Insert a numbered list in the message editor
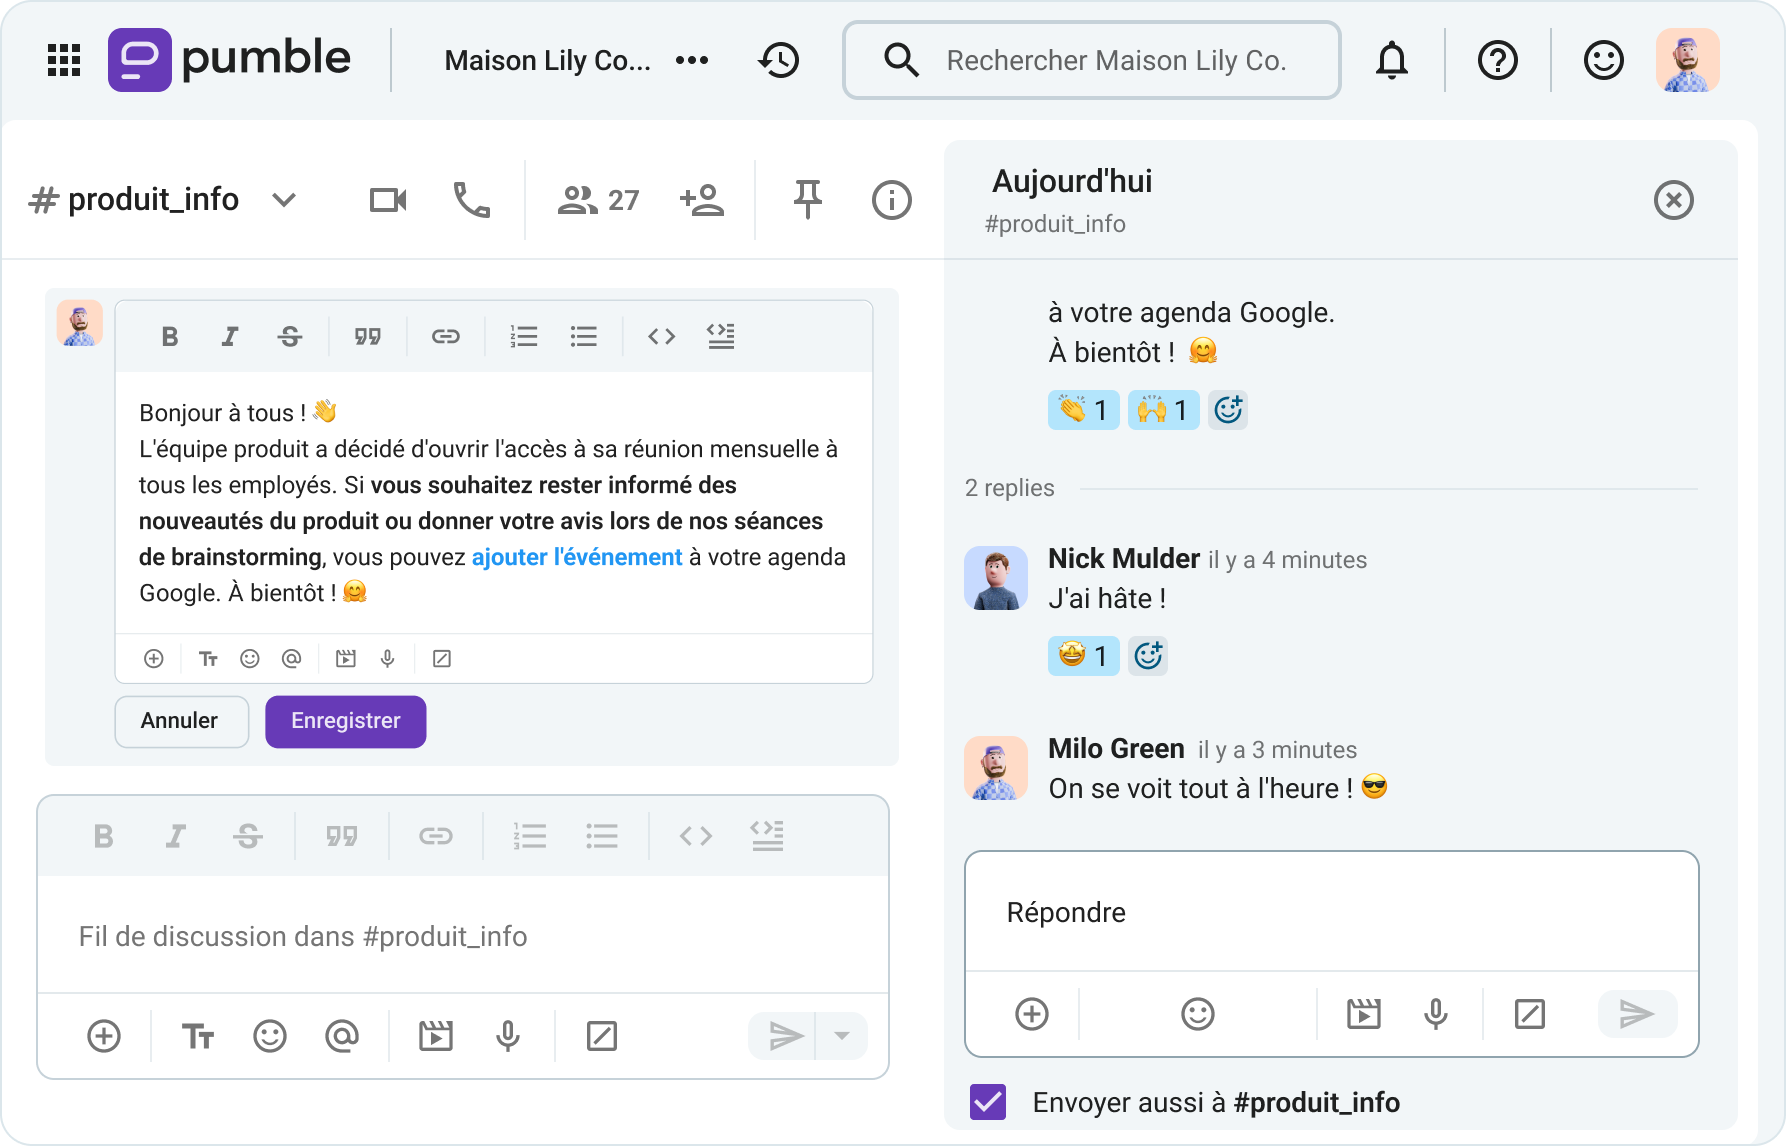Image resolution: width=1786 pixels, height=1146 pixels. tap(524, 336)
